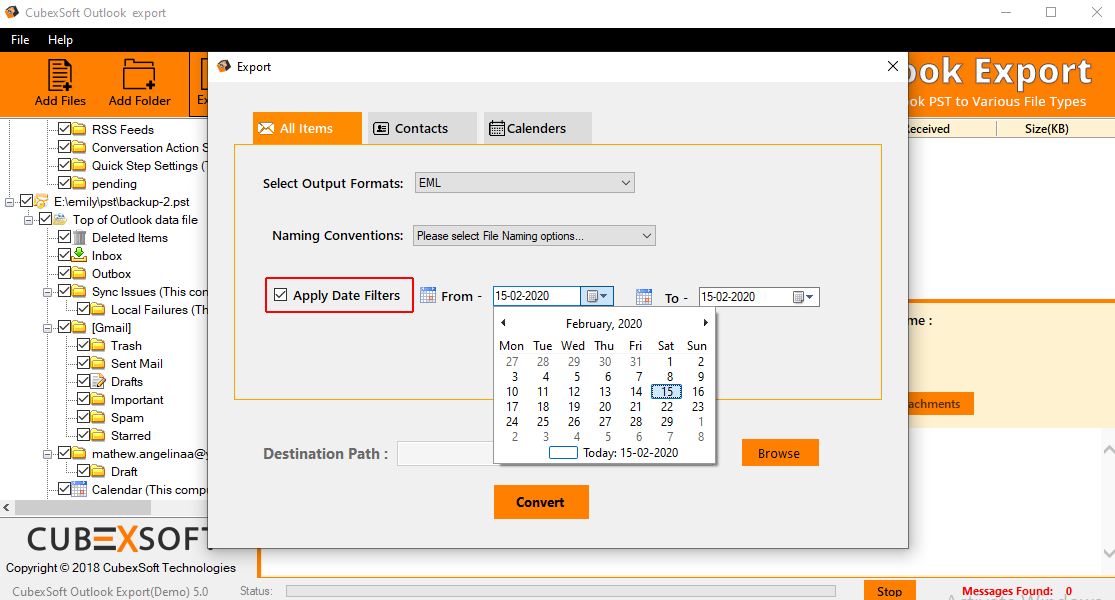This screenshot has width=1115, height=600.
Task: Go to next month in calendar
Action: pos(705,323)
